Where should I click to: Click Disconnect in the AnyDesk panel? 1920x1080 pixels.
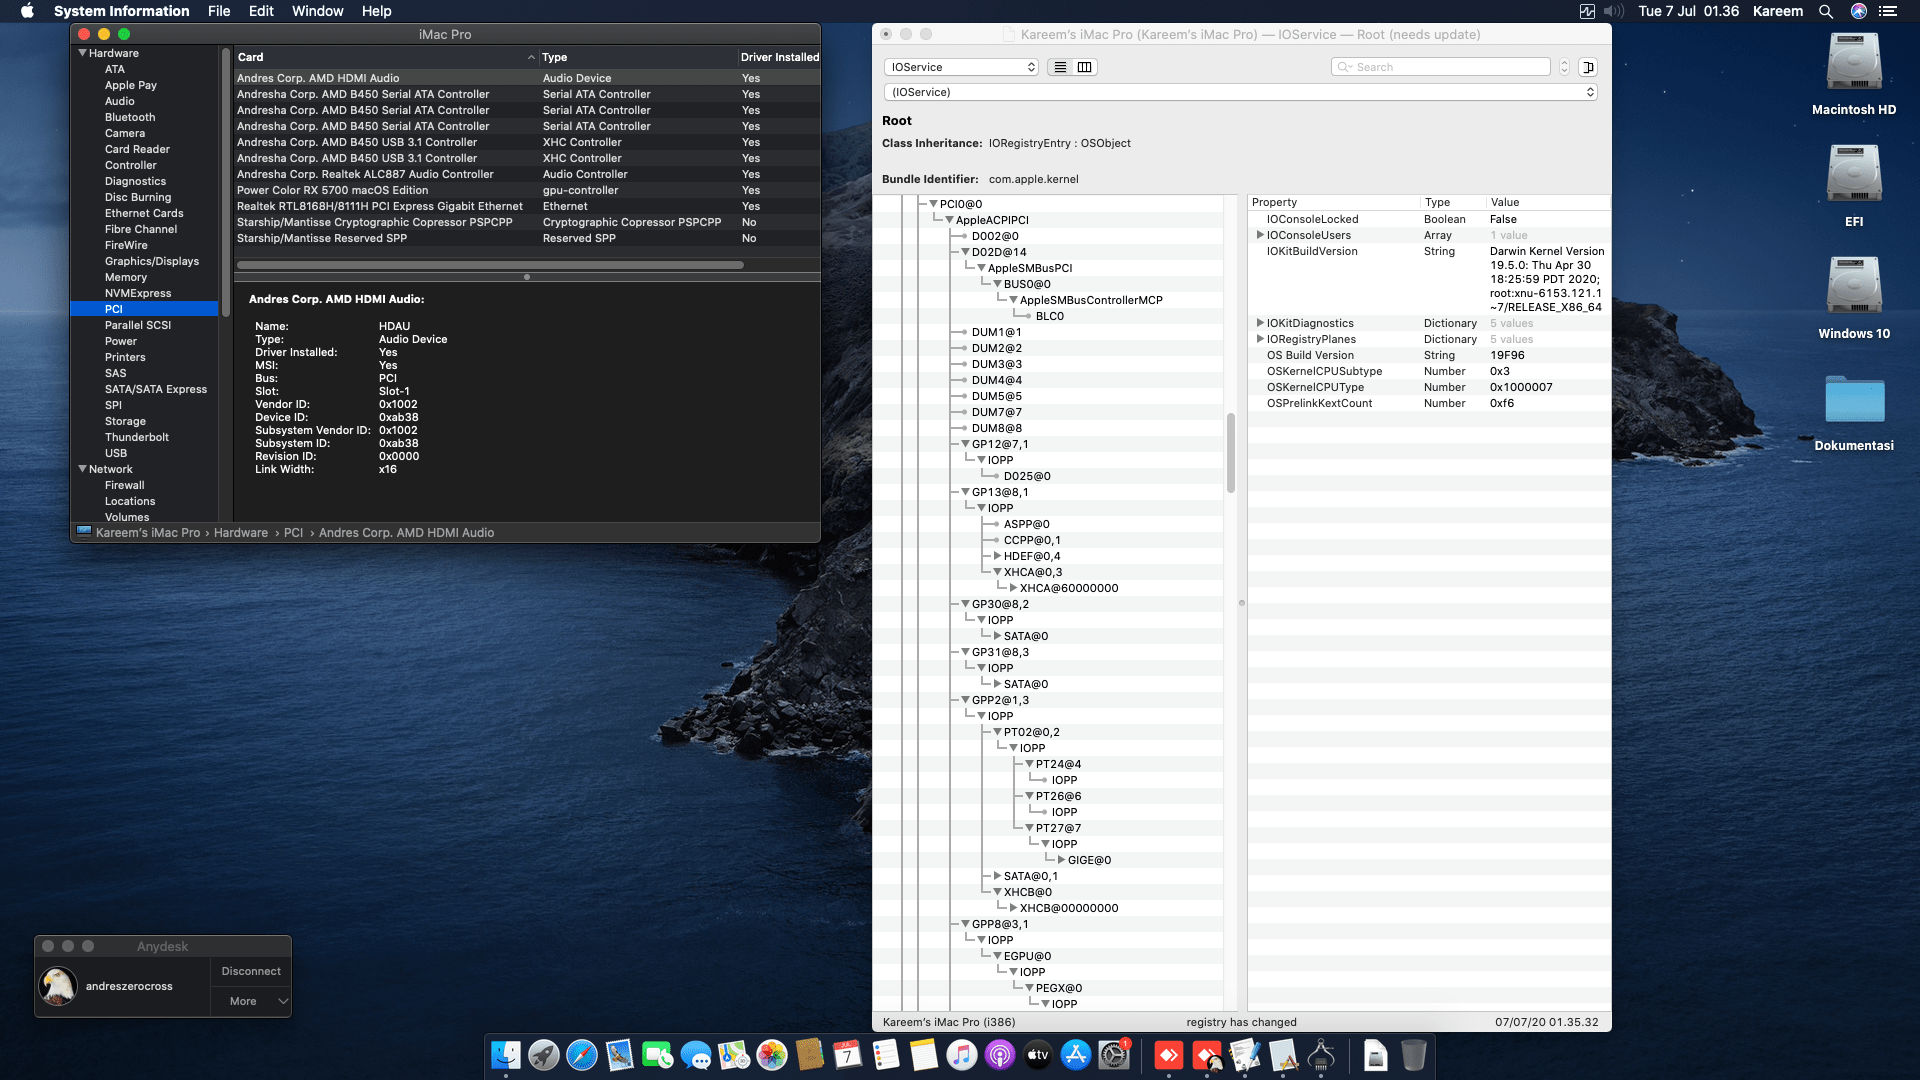coord(250,970)
